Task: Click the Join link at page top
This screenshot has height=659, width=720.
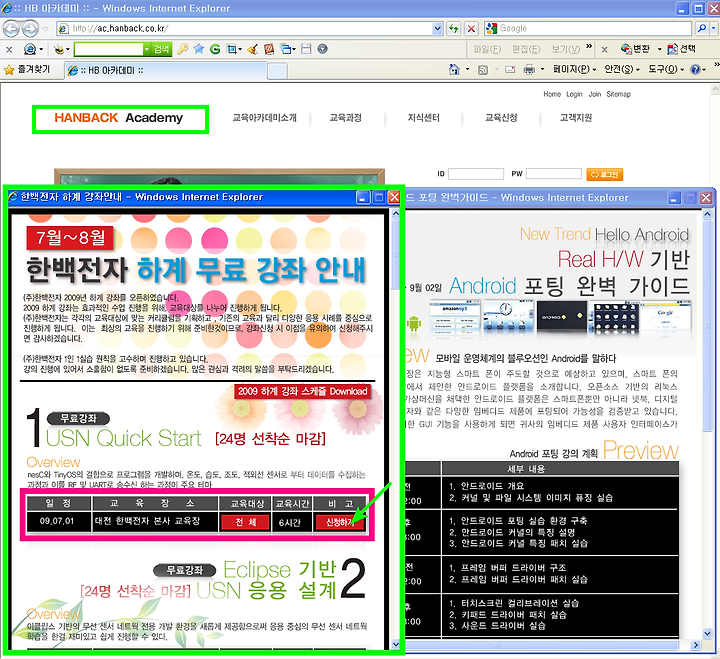Action: point(595,94)
